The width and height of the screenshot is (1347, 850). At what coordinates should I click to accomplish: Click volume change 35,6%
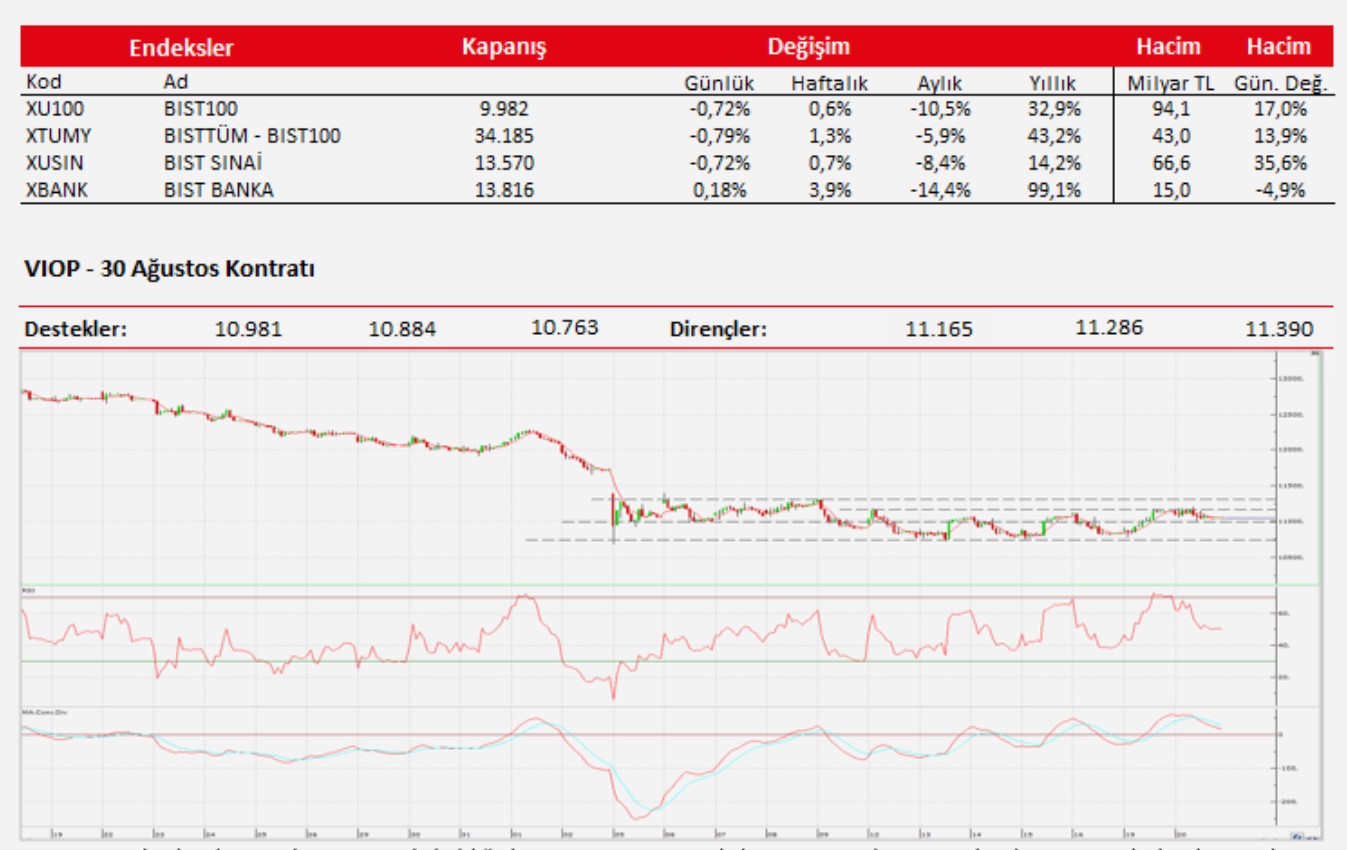point(1280,163)
